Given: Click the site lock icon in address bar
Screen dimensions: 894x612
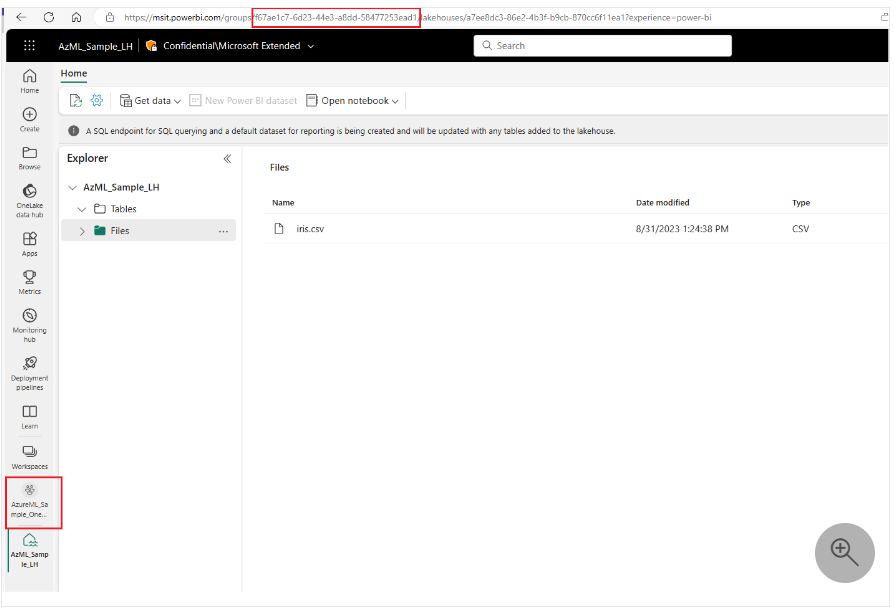Looking at the screenshot, I should tap(110, 18).
